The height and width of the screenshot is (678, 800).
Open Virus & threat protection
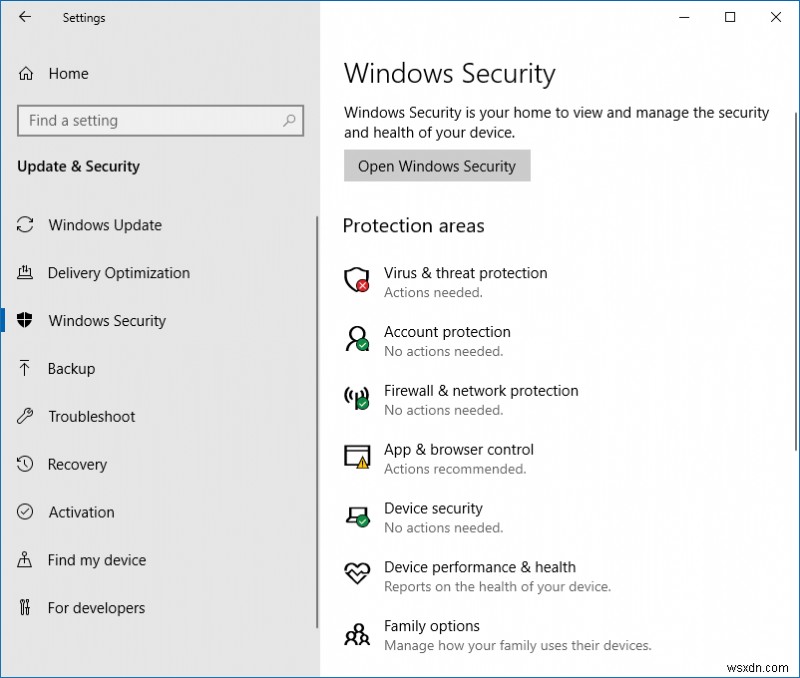(x=465, y=273)
